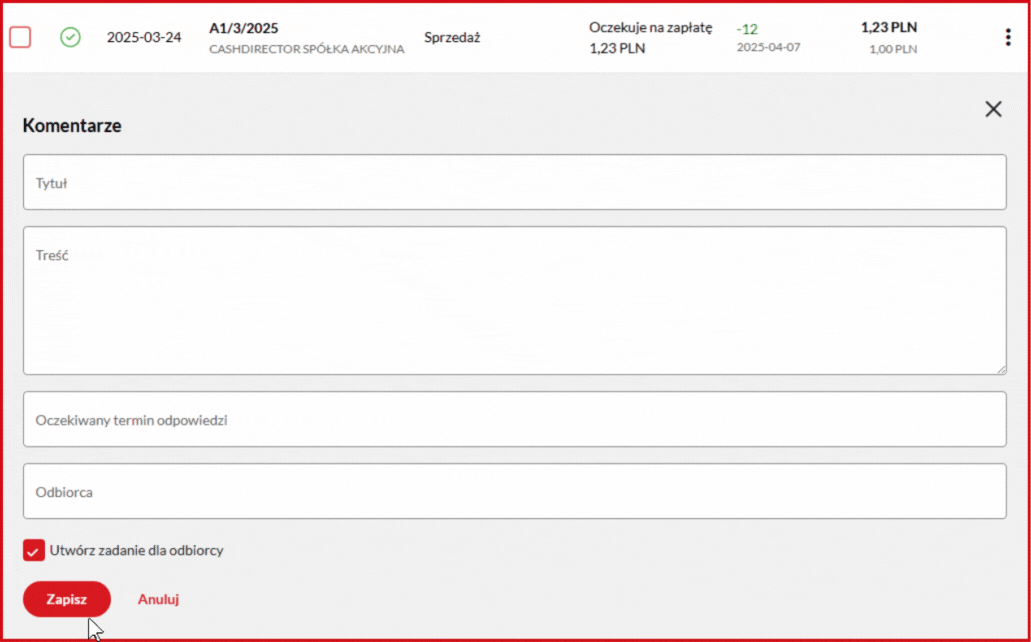Screen dimensions: 1031x642
Task: Grab the resize handle of the Treść textarea
Action: click(1001, 370)
